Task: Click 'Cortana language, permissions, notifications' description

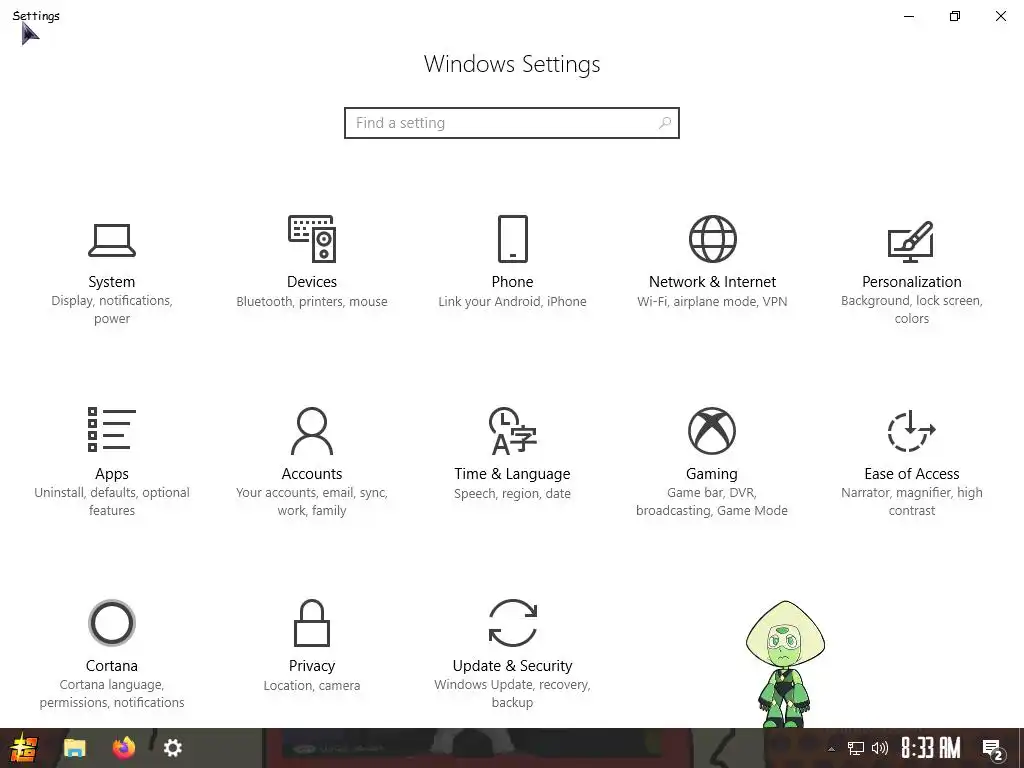Action: click(x=112, y=694)
